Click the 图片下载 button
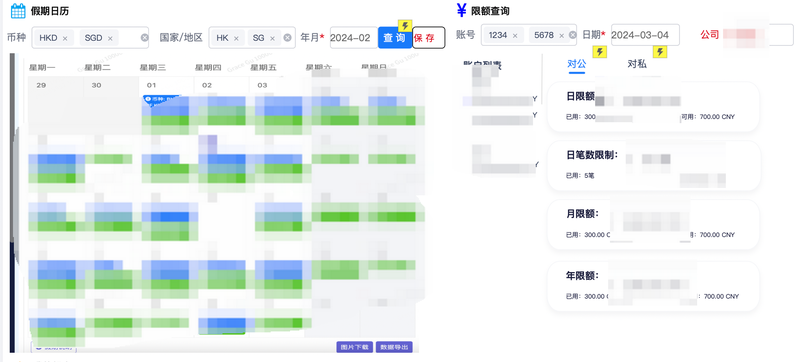The width and height of the screenshot is (800, 362). (x=355, y=347)
